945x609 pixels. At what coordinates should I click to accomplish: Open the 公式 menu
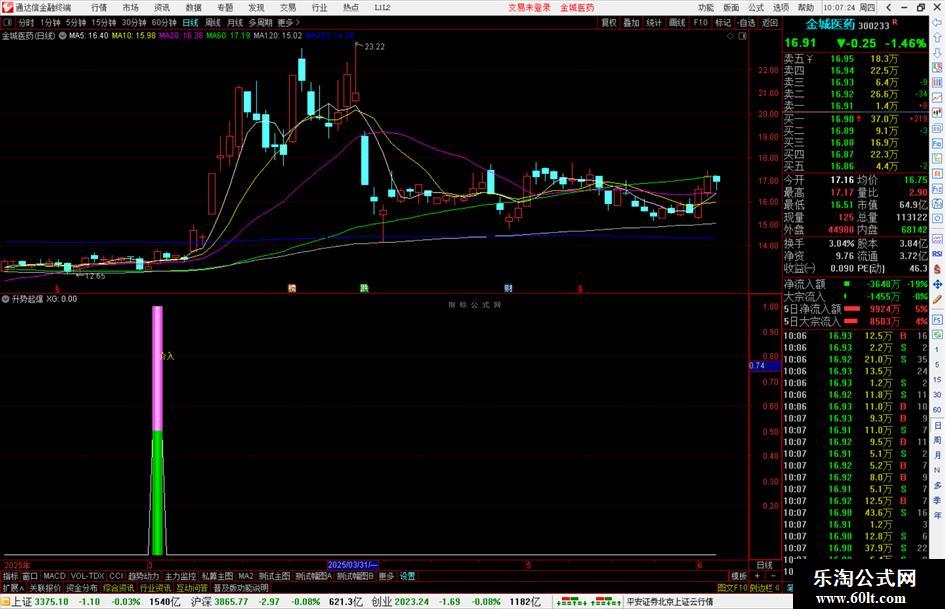(x=756, y=8)
